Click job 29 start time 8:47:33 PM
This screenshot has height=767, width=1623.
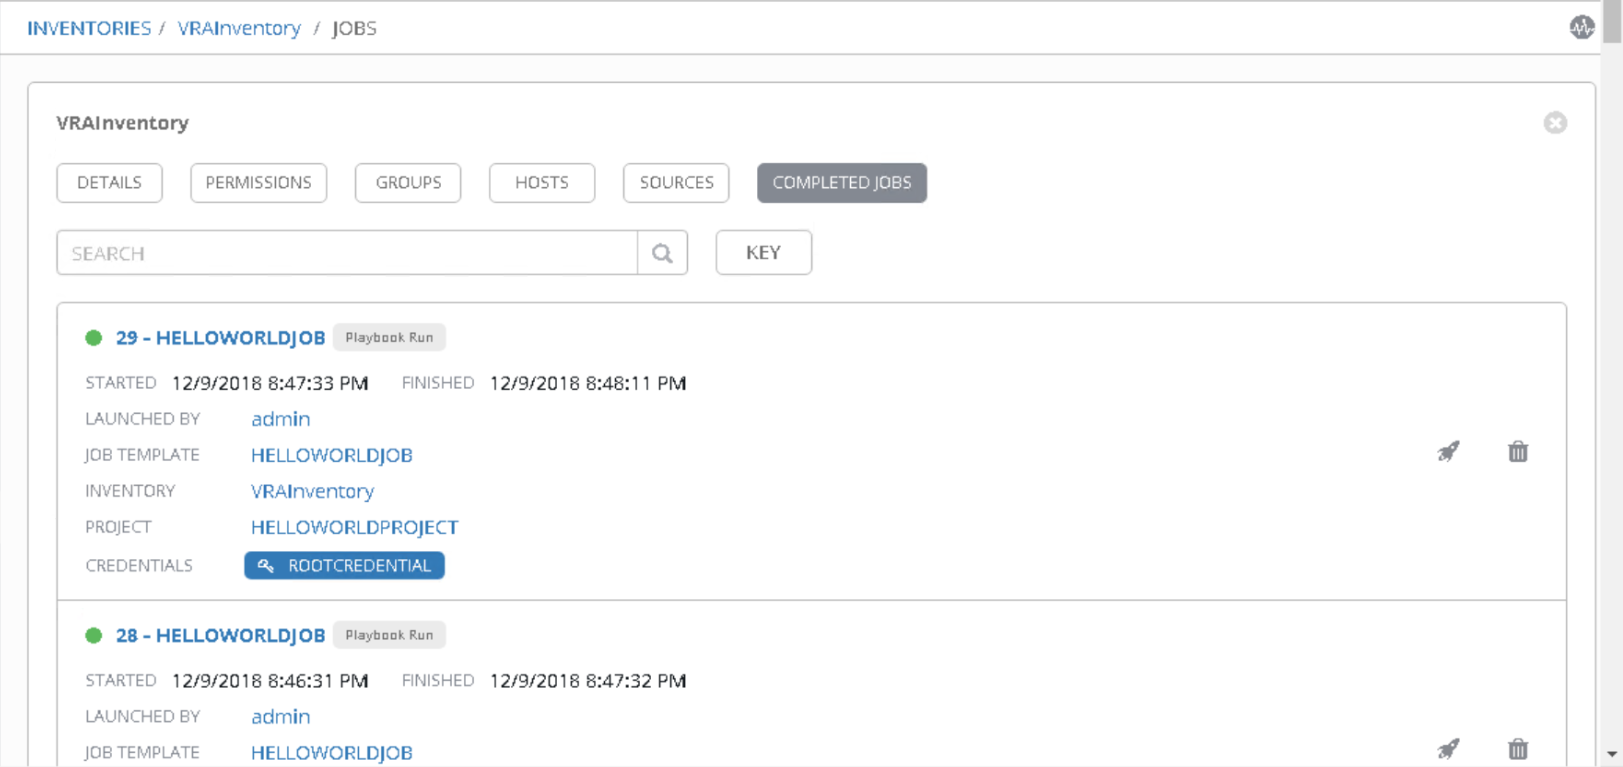(270, 383)
